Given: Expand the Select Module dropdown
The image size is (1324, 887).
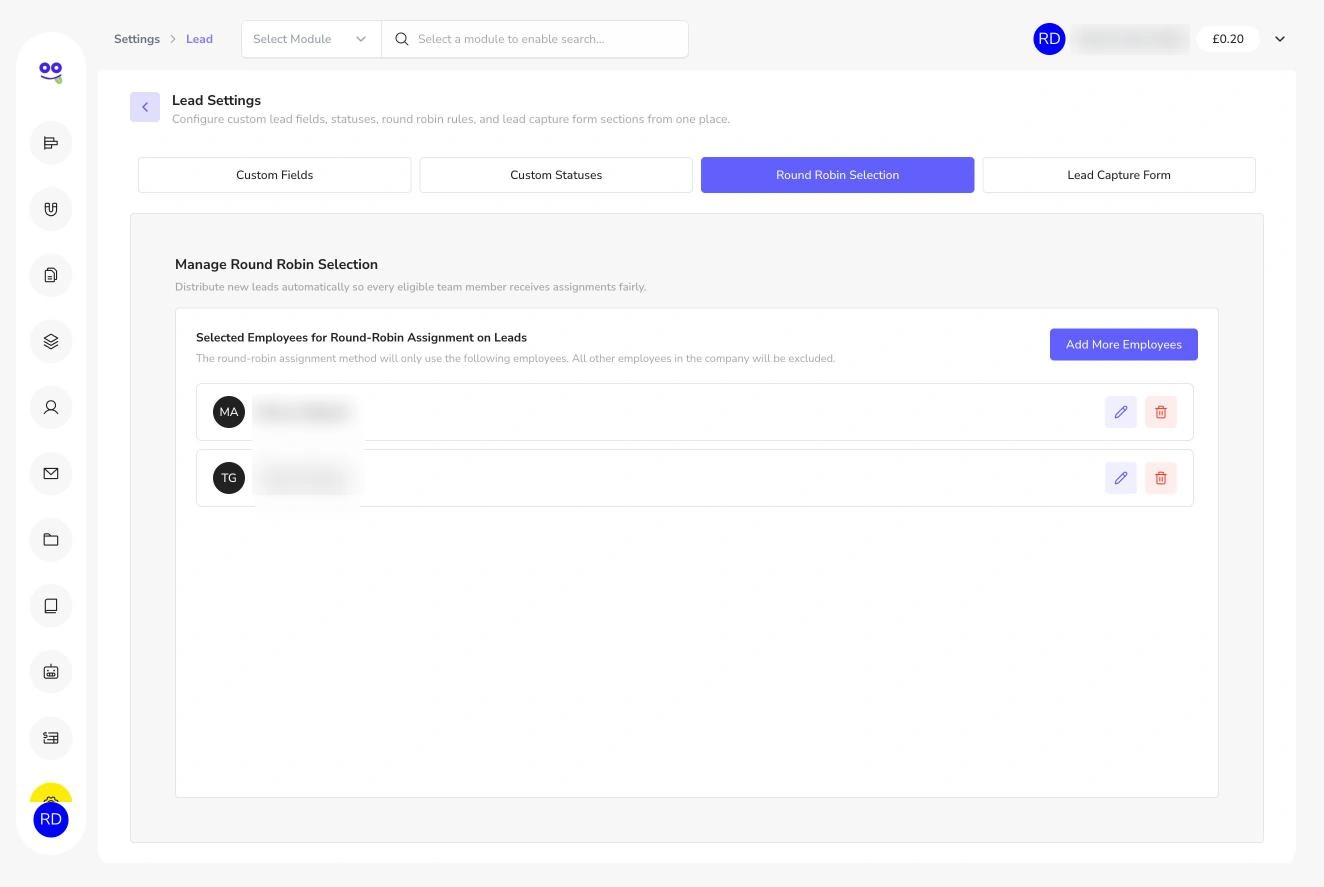Looking at the screenshot, I should [x=311, y=39].
